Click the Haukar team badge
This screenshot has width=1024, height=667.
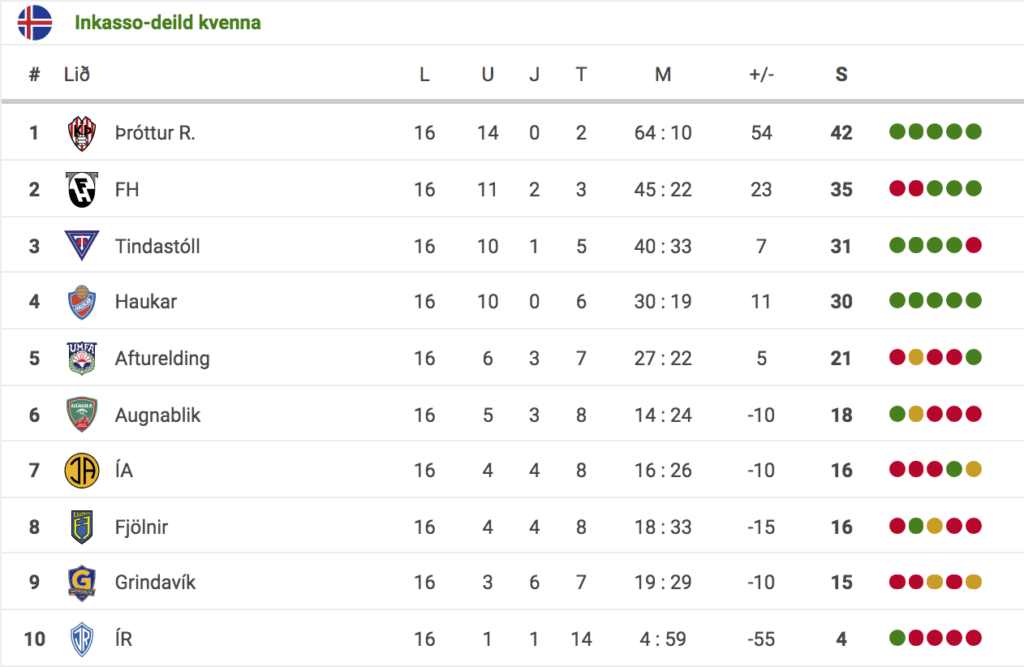click(x=82, y=302)
